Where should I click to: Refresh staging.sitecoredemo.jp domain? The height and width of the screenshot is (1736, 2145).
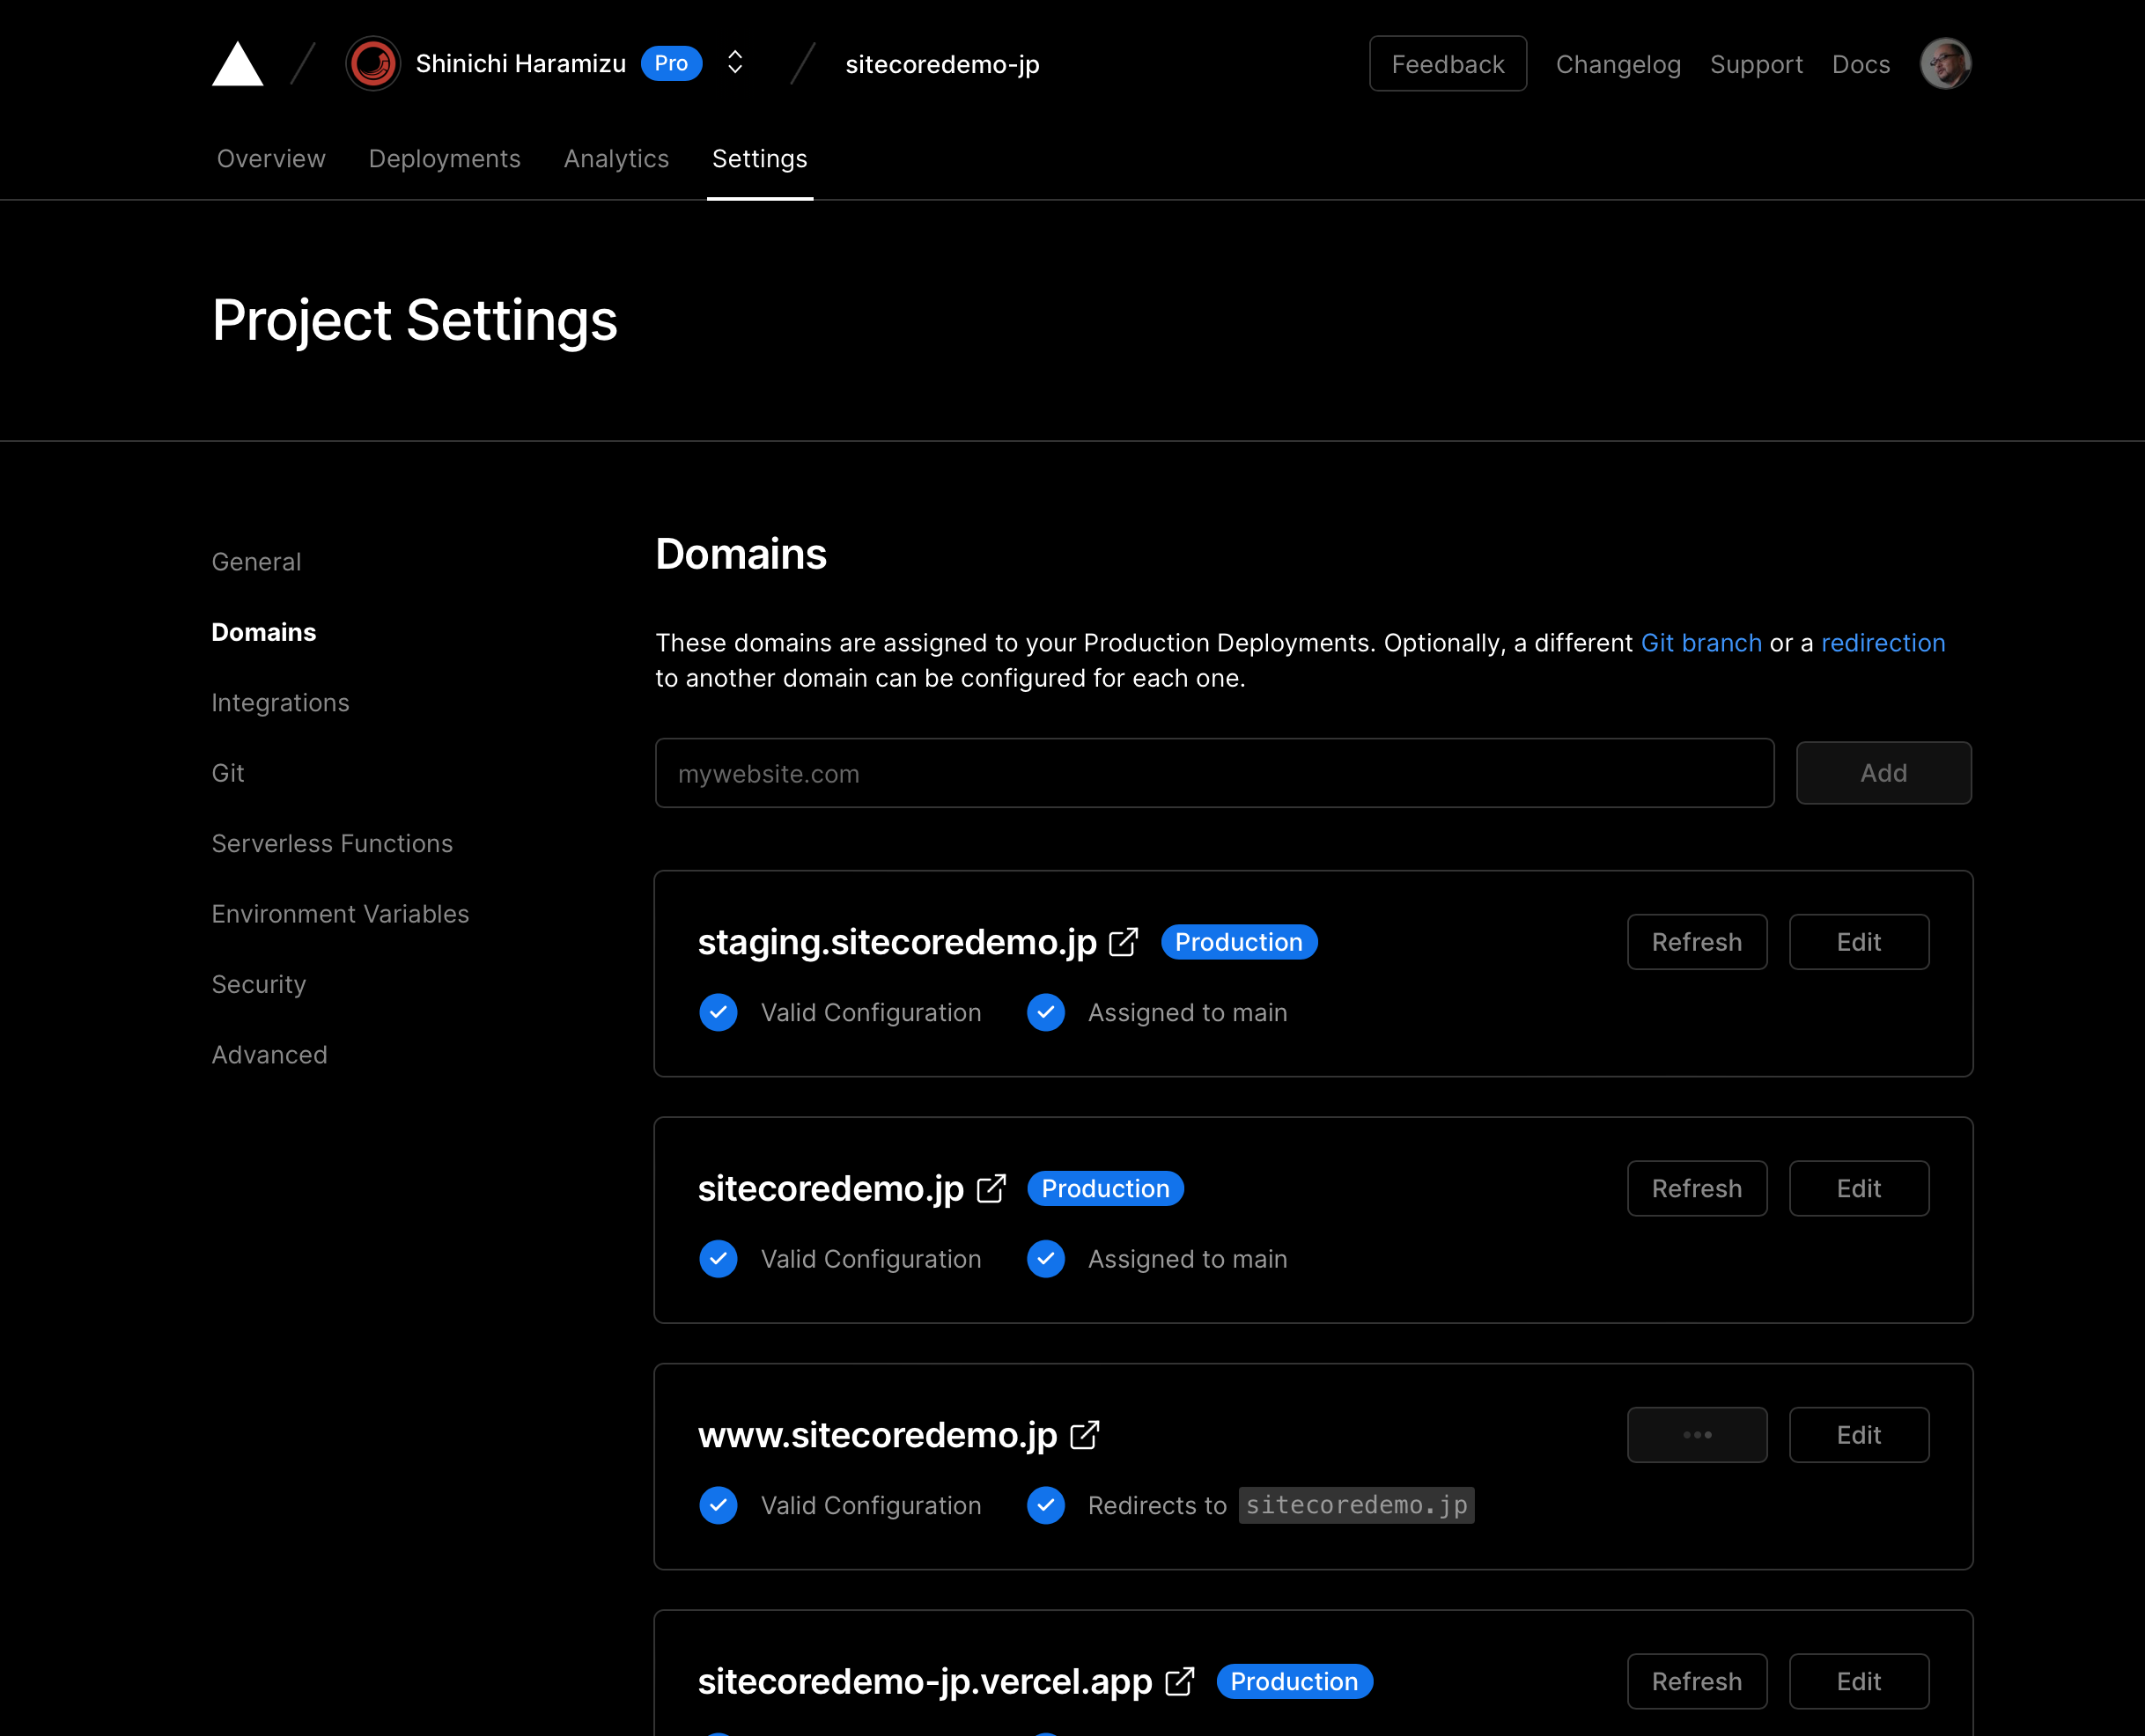(x=1696, y=942)
